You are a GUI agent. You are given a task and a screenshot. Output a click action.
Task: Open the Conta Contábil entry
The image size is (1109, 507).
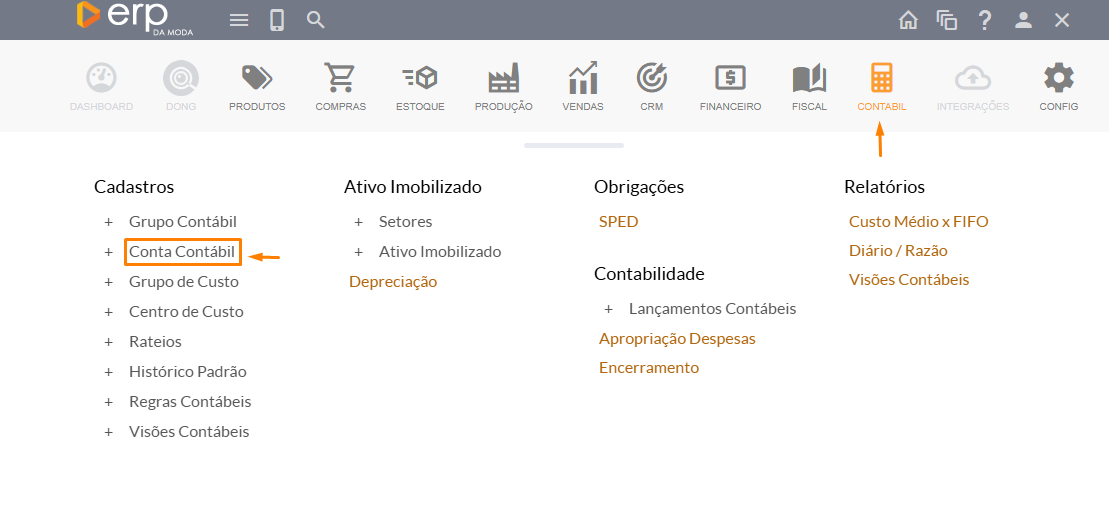tap(182, 252)
